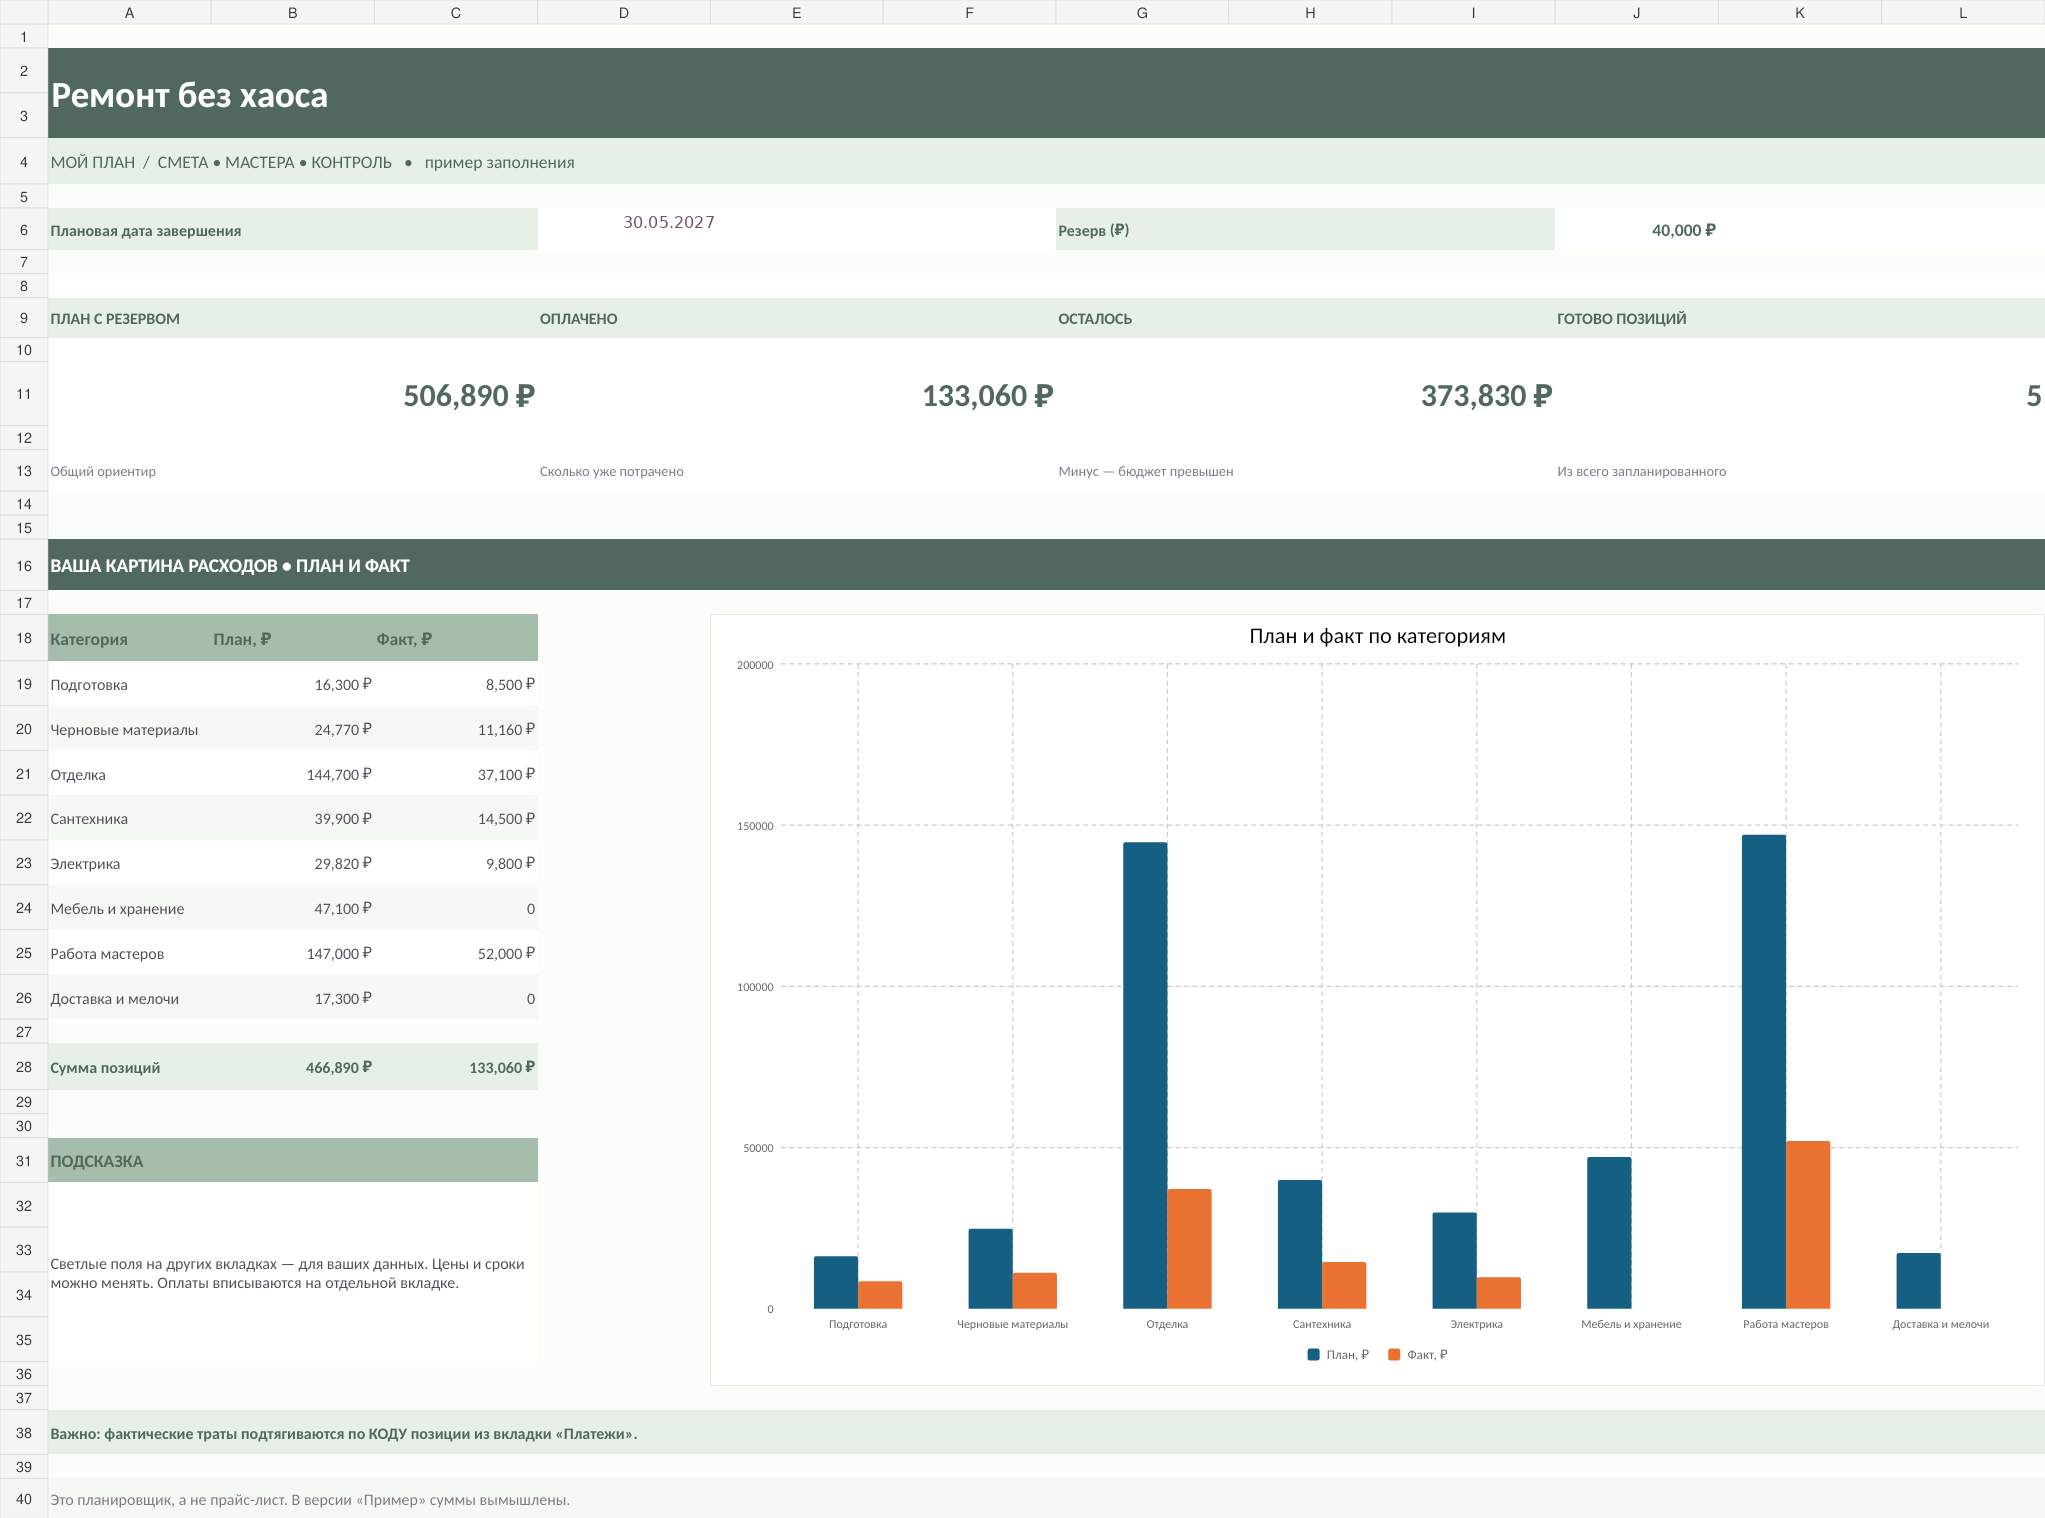Click the chart title 'План и факт по категориям'

(1377, 636)
